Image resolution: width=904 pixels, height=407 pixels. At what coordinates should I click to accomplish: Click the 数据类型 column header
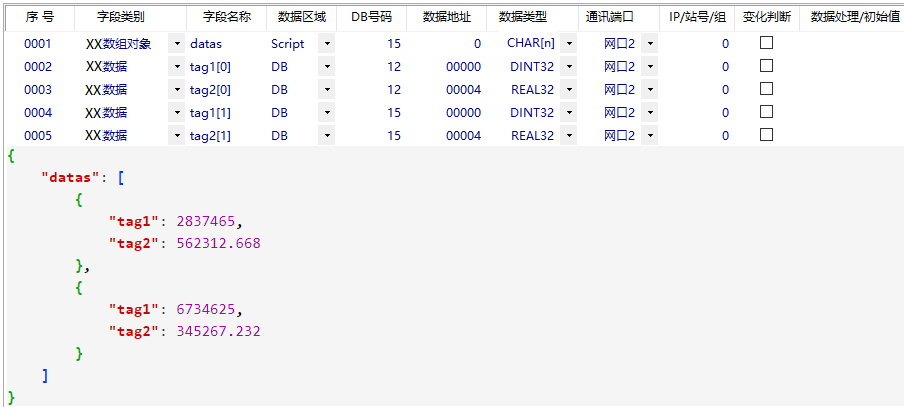point(522,17)
